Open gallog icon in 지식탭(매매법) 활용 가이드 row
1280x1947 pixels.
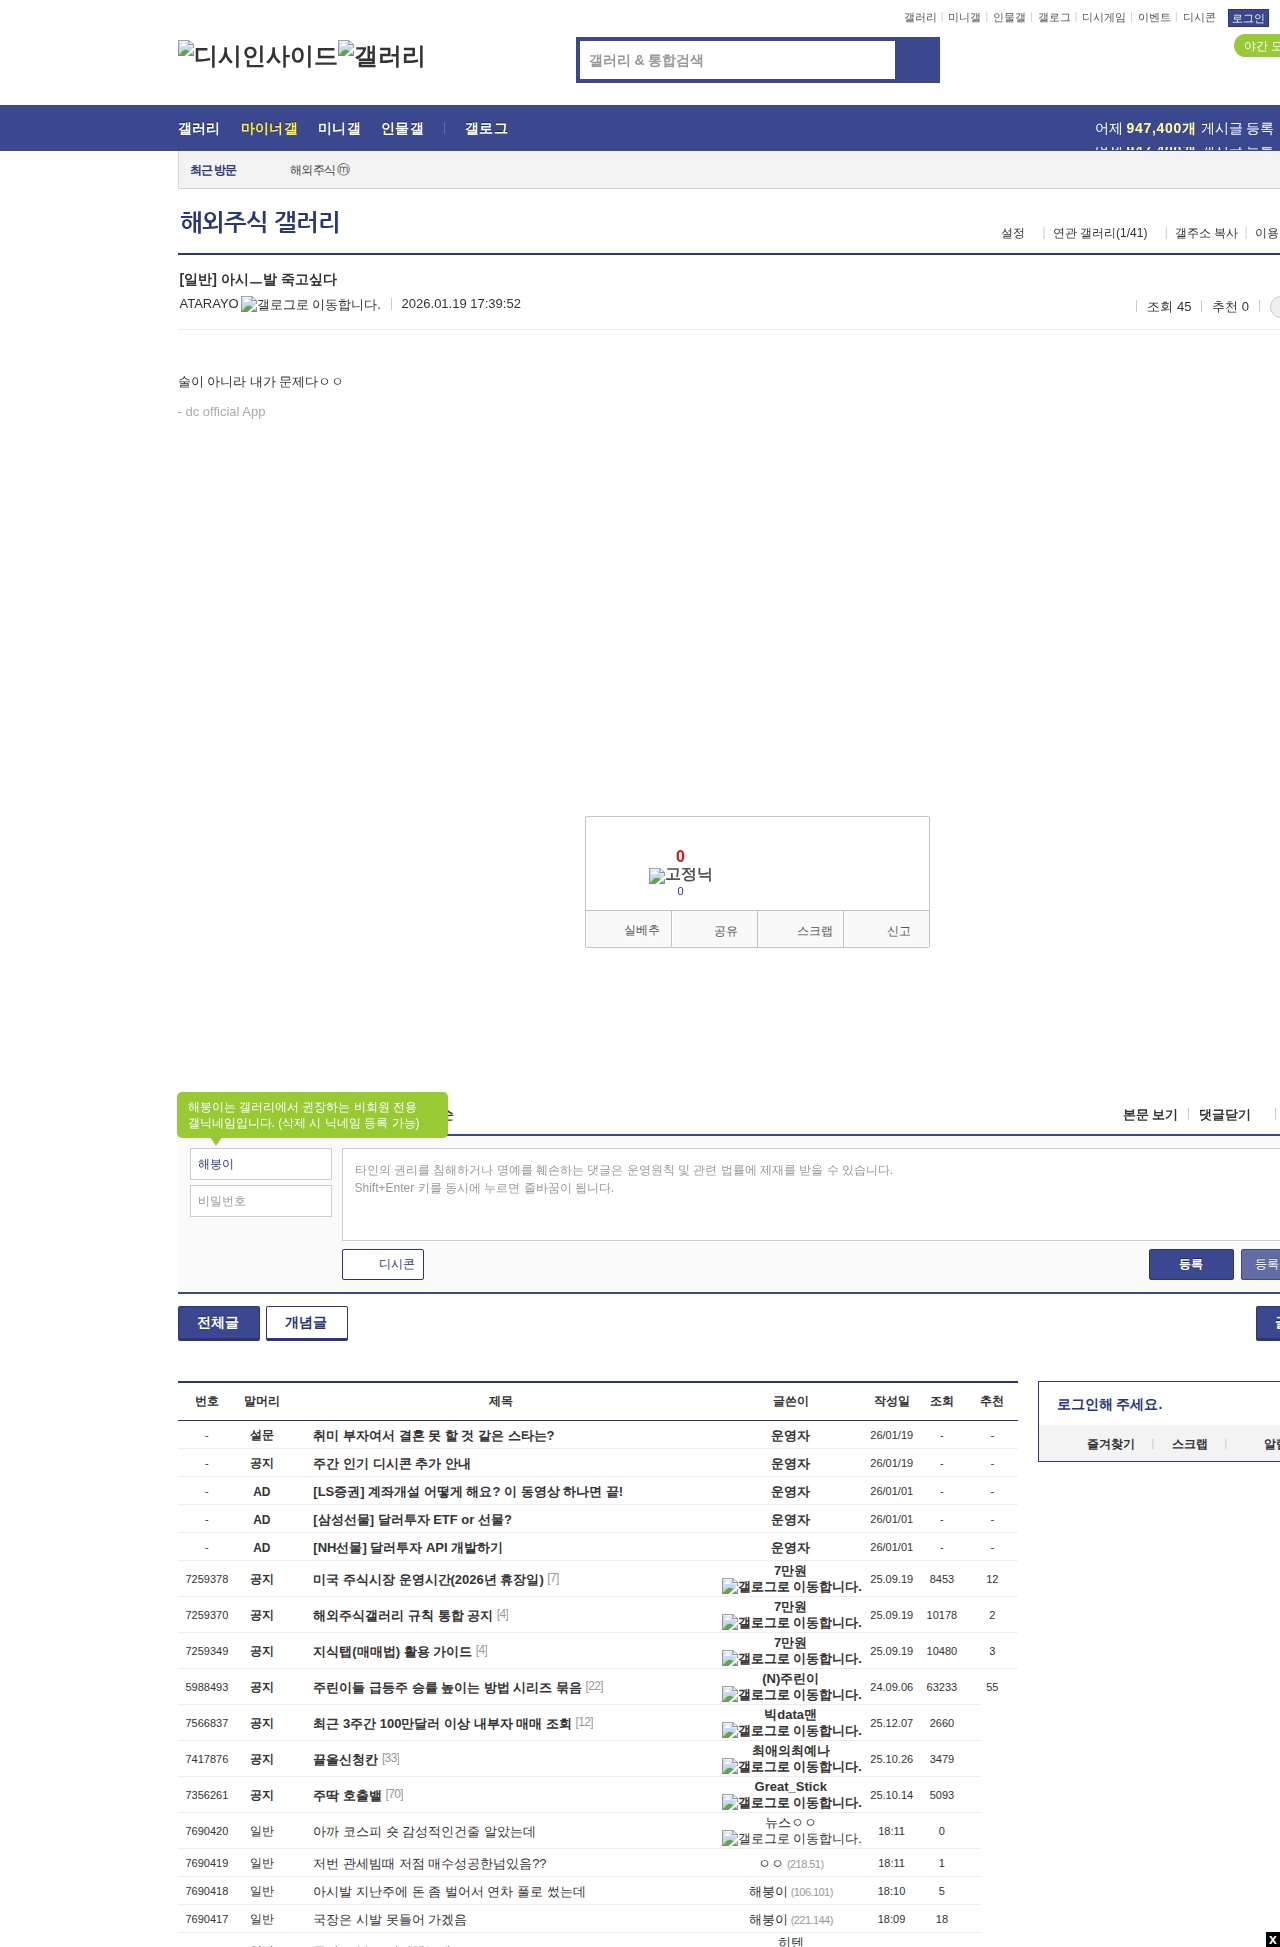(x=791, y=1658)
